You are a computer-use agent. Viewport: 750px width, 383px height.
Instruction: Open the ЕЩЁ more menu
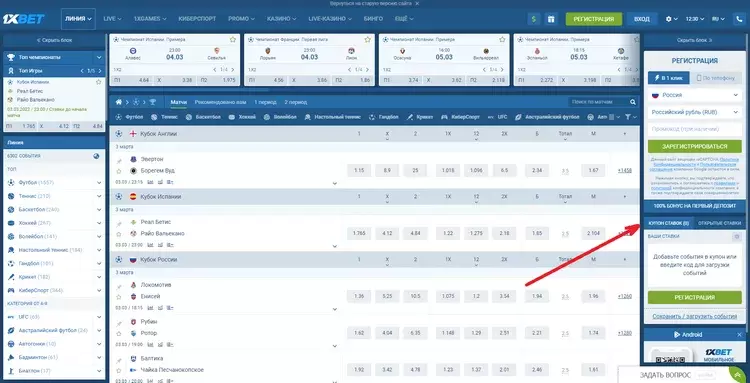[404, 19]
